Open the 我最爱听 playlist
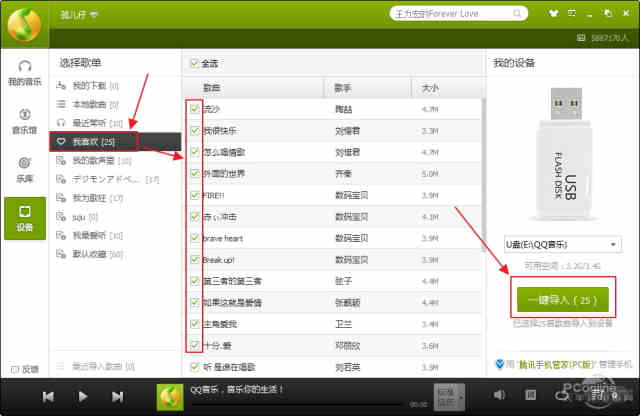Screen dimensions: 640x416 pos(97,236)
